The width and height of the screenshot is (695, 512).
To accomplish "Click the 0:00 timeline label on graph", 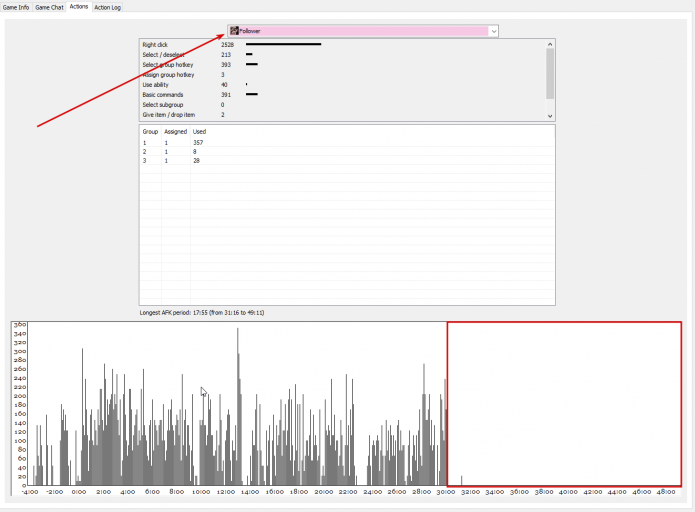I will tap(79, 492).
